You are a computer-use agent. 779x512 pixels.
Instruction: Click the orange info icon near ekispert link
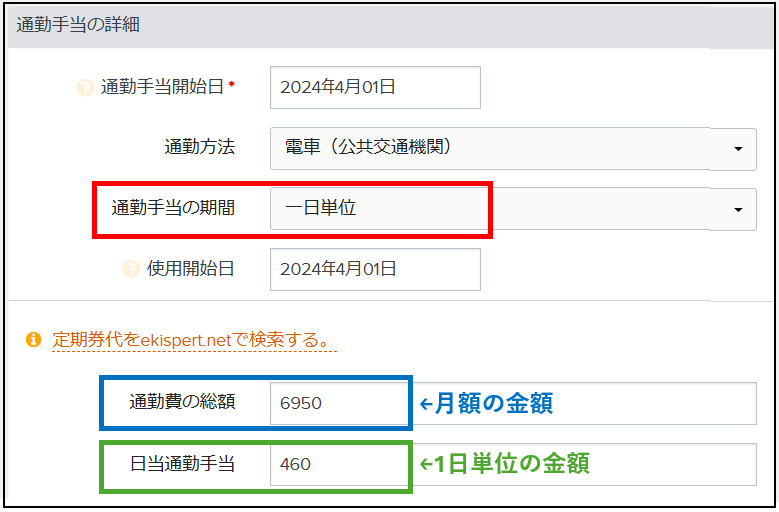(34, 340)
